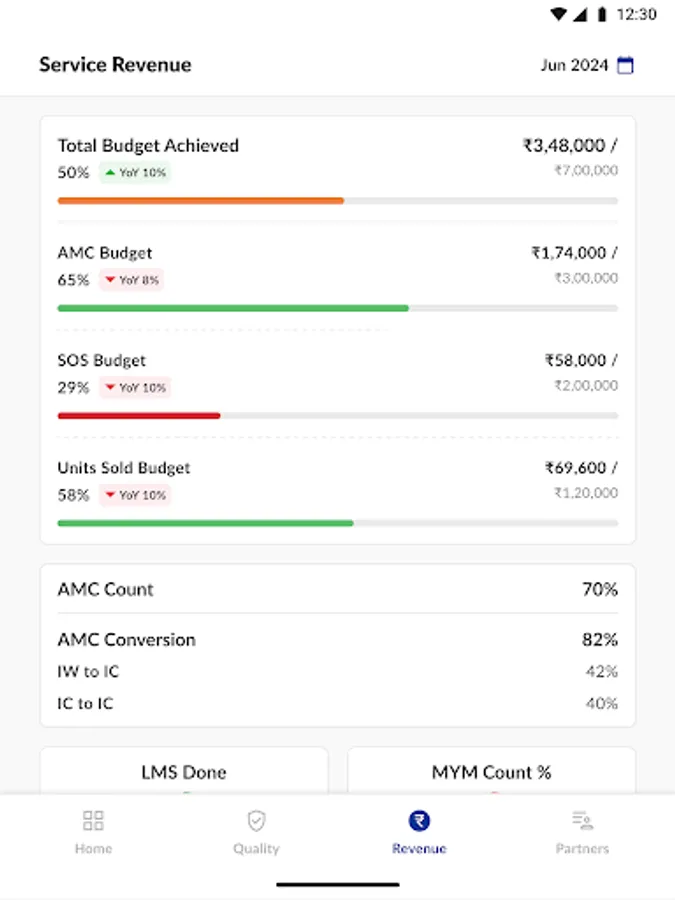Click the red SOS Budget progress bar

click(x=138, y=415)
